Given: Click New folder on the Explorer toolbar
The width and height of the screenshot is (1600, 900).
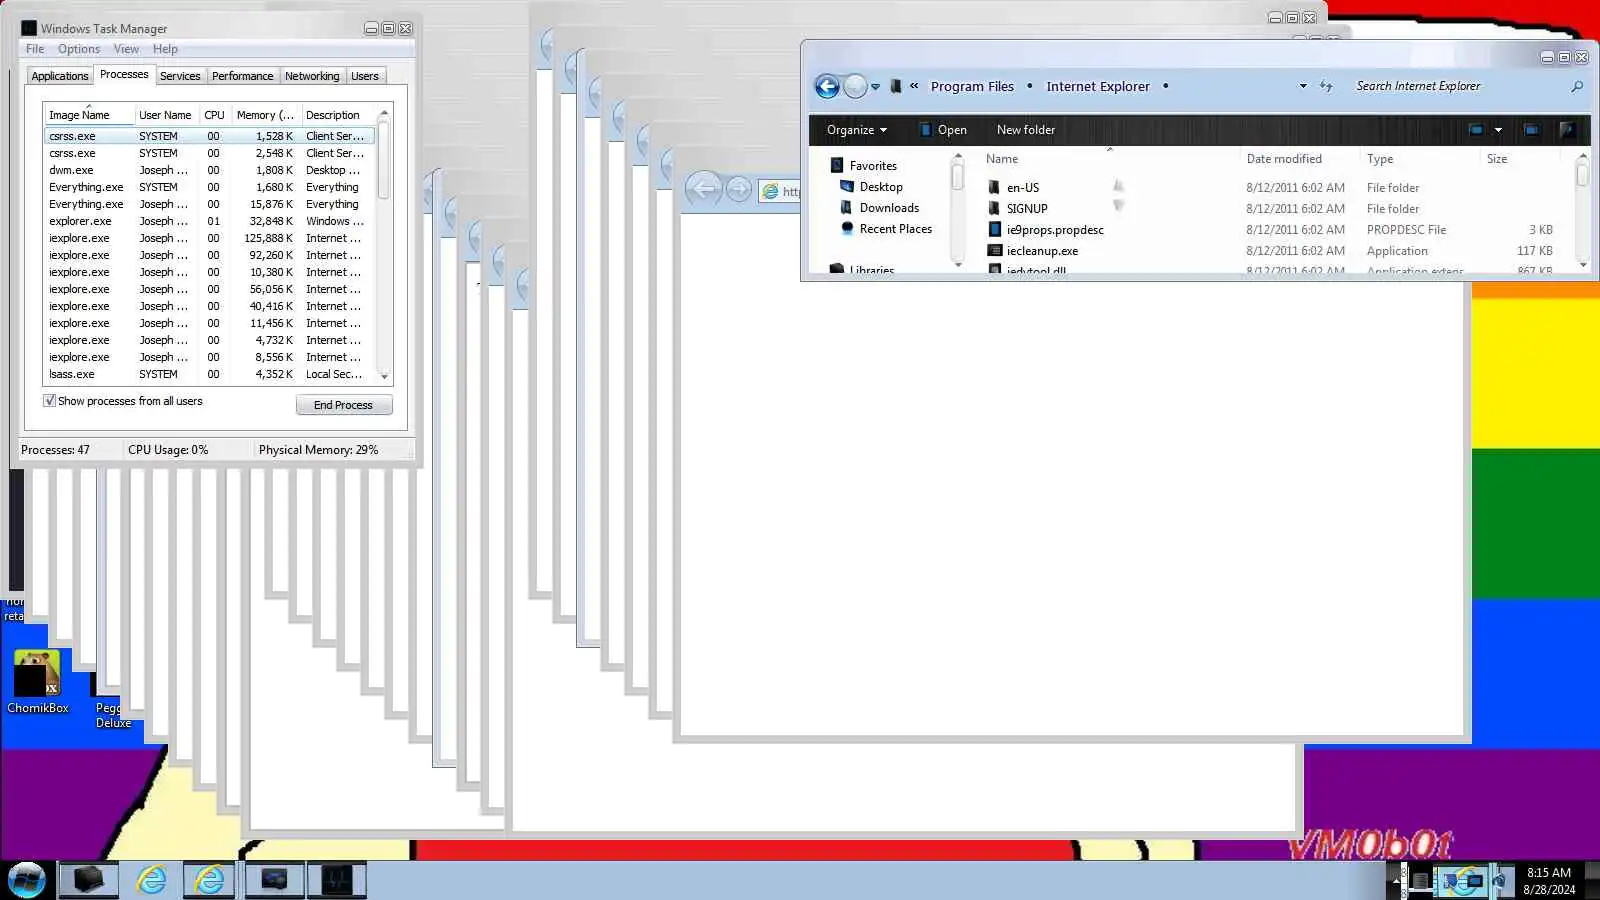Looking at the screenshot, I should coord(1026,130).
